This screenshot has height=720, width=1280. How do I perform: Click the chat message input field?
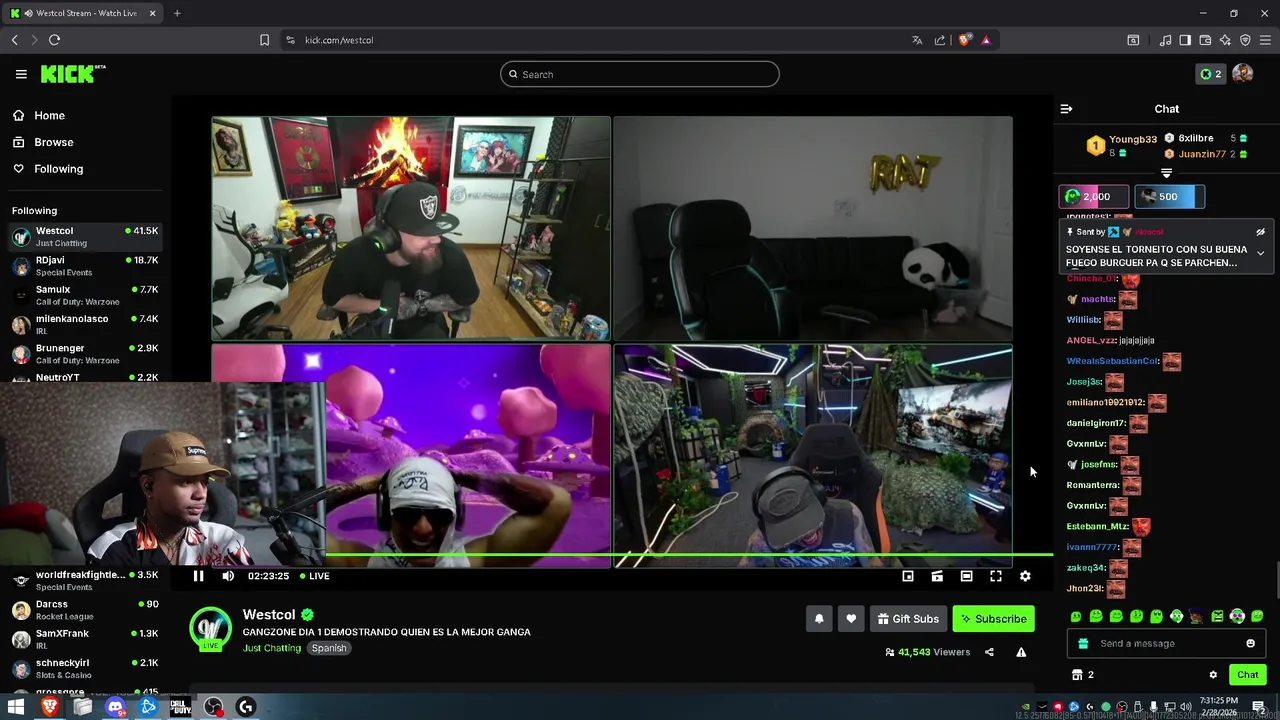click(1166, 644)
